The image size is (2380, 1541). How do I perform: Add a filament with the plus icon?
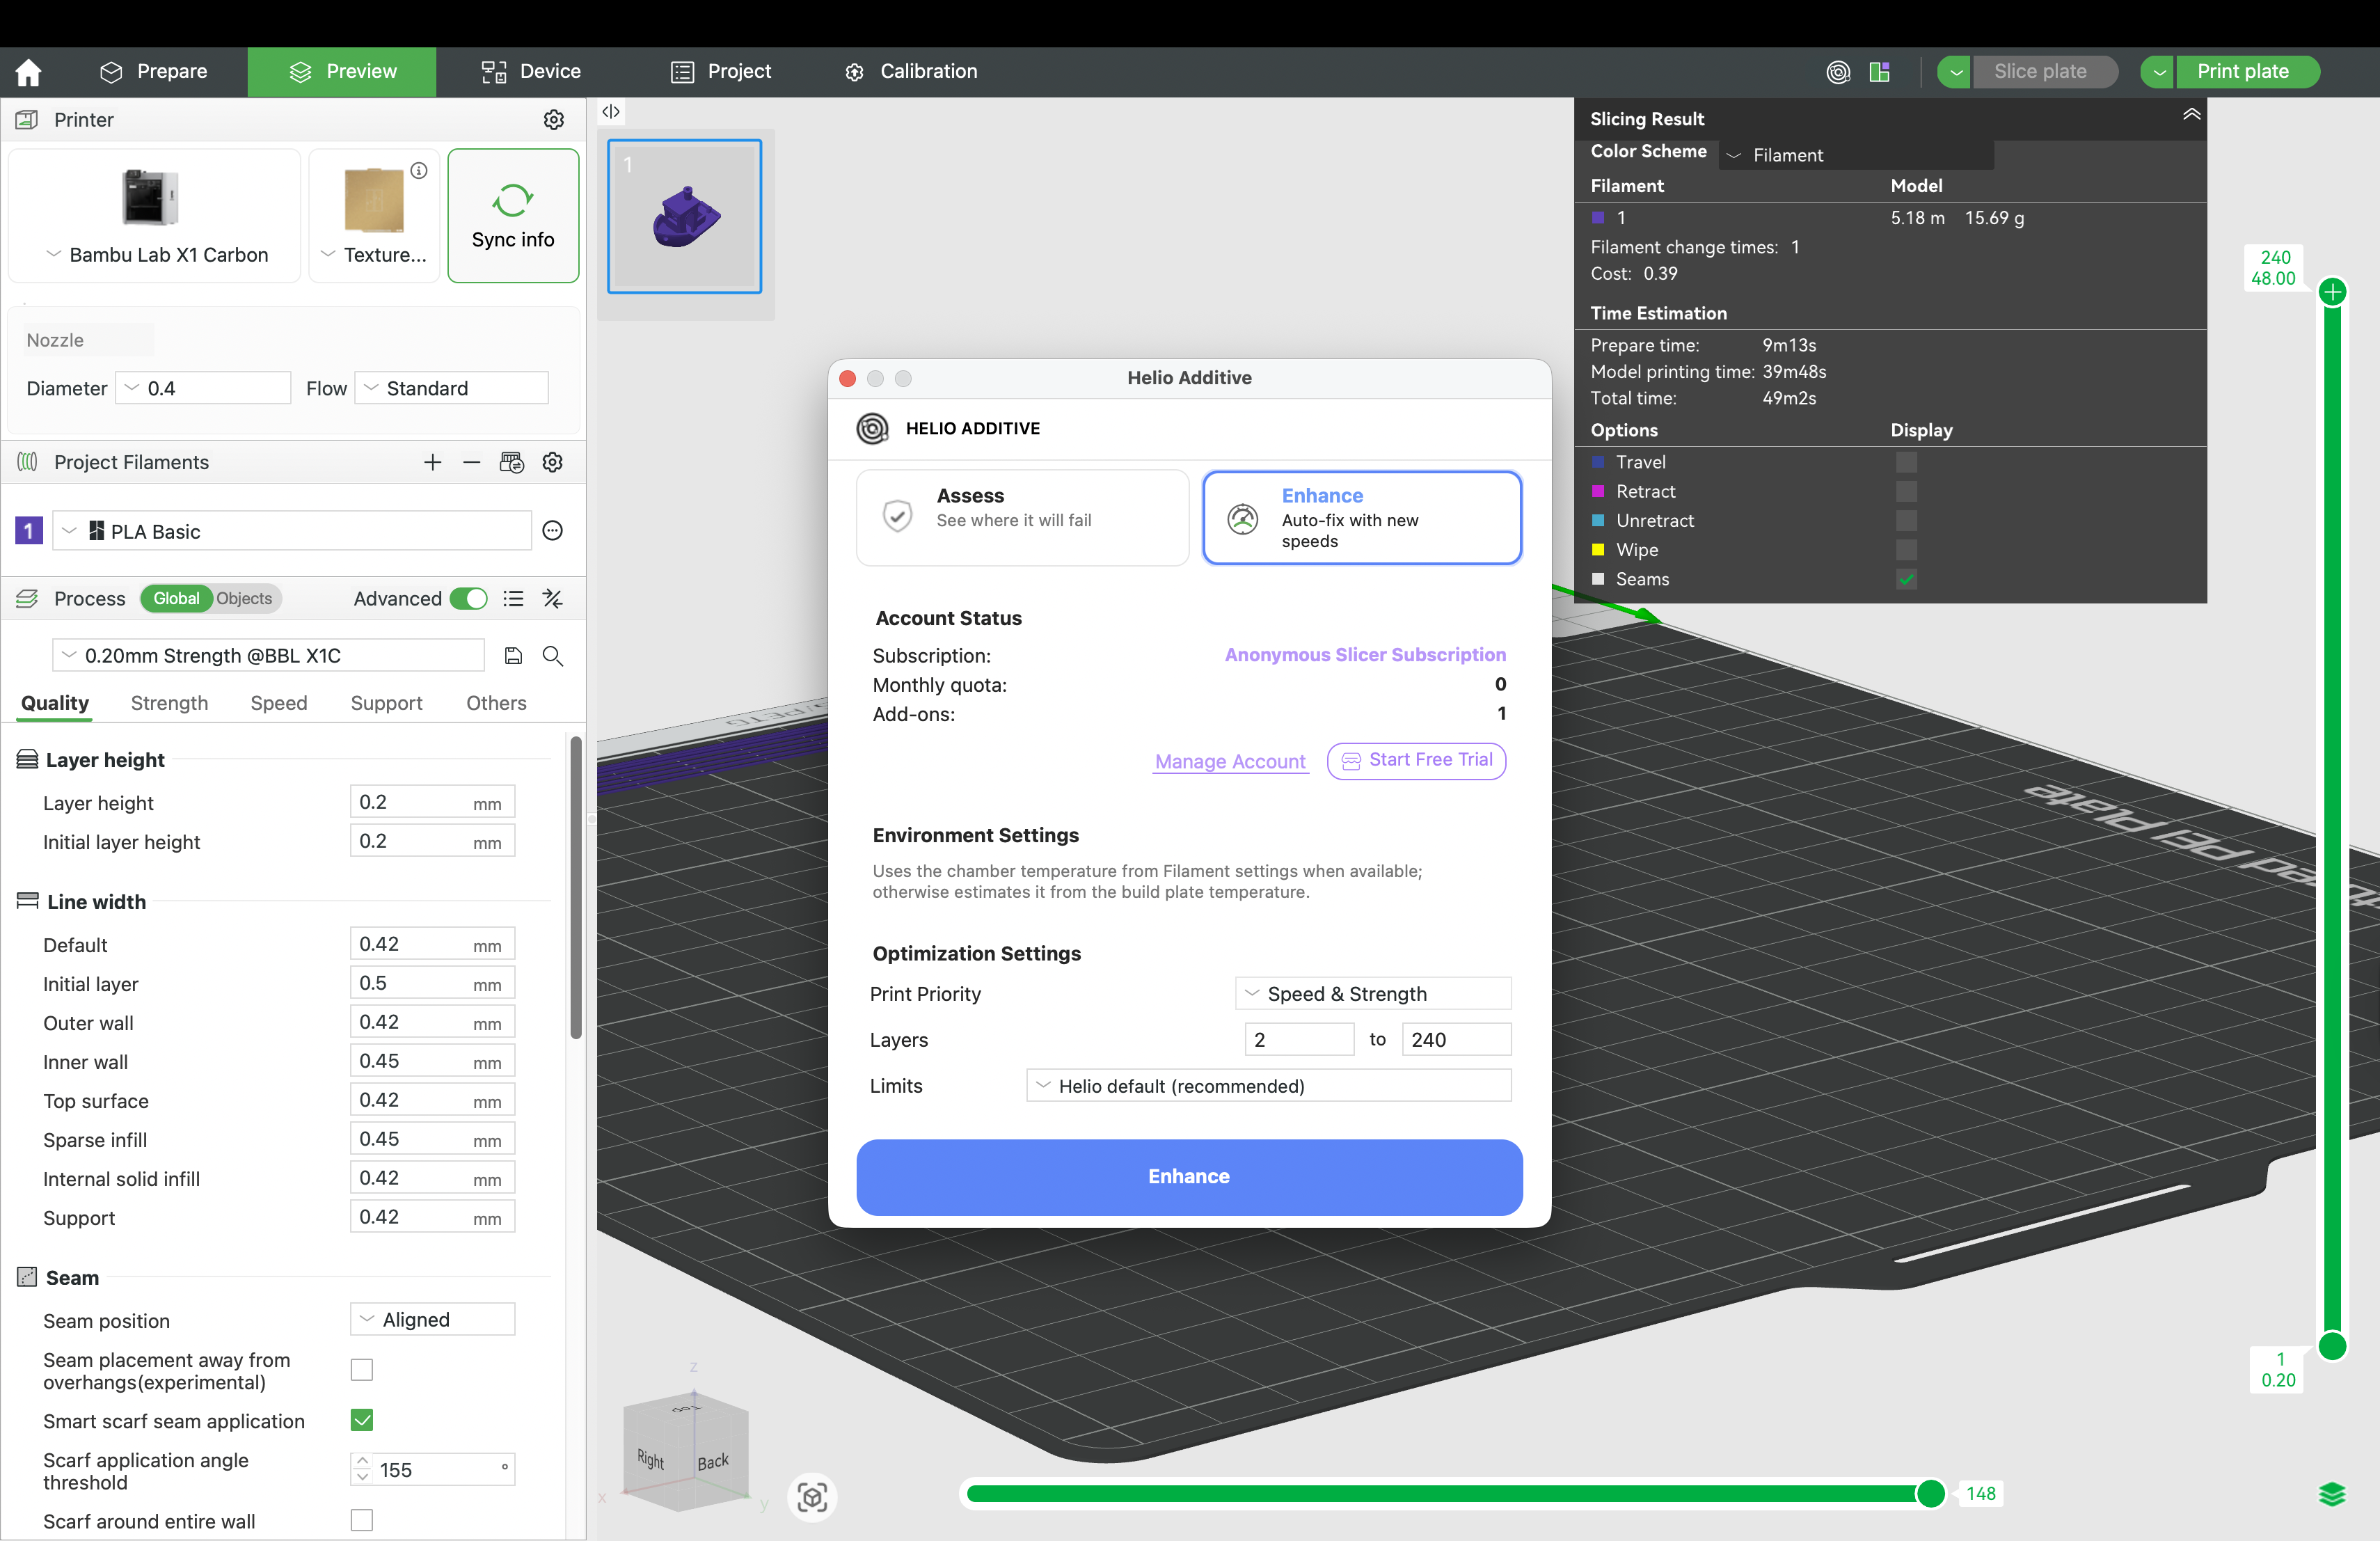[432, 462]
